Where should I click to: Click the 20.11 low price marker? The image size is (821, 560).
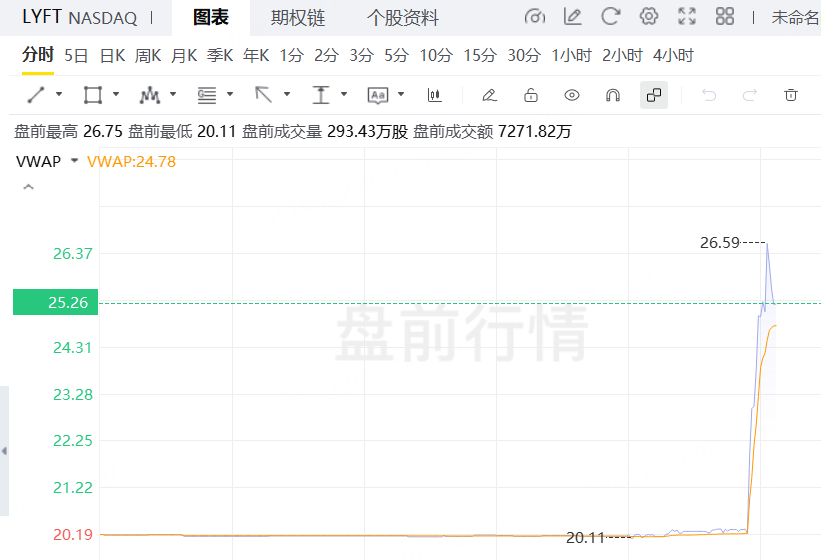pos(586,537)
